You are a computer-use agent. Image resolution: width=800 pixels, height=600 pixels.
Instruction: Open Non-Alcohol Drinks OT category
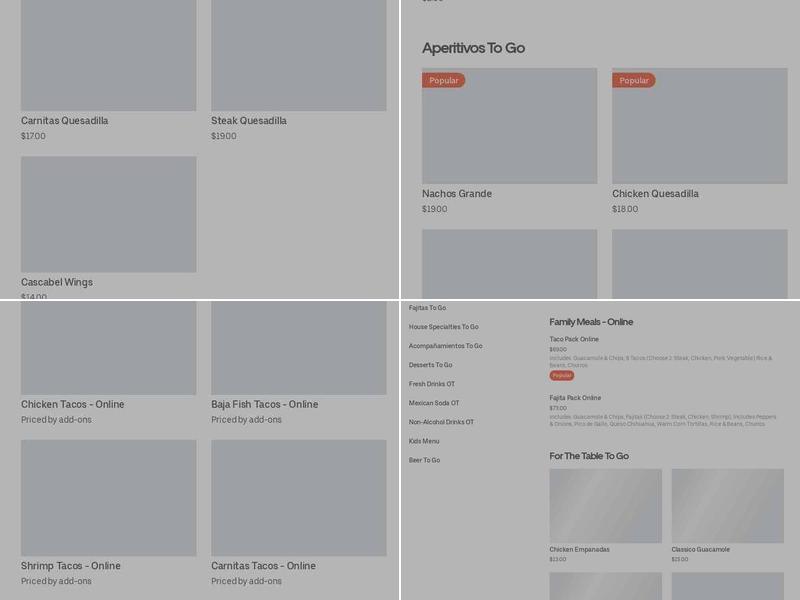coord(441,422)
